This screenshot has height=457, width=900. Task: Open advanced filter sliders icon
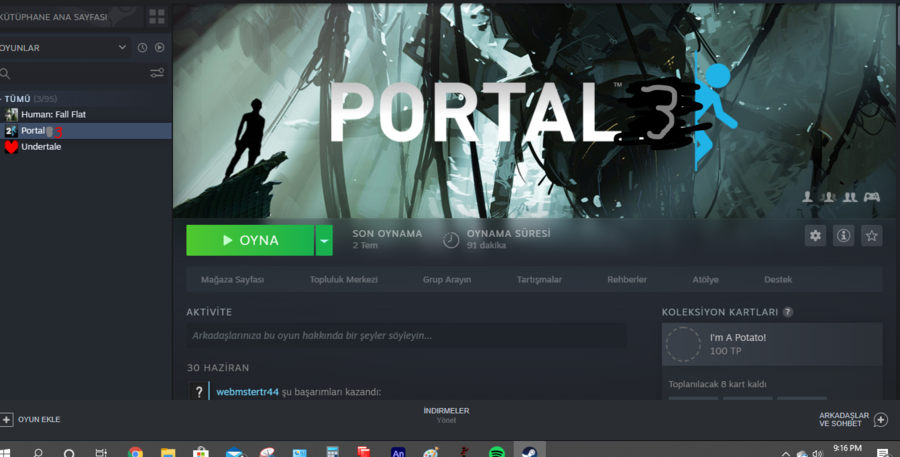157,73
